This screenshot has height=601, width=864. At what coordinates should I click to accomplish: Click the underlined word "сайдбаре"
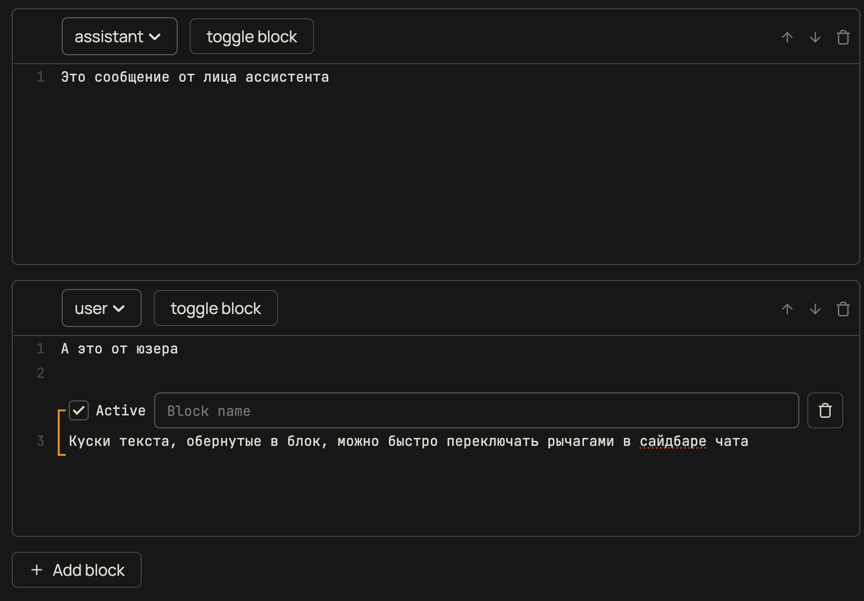point(672,441)
